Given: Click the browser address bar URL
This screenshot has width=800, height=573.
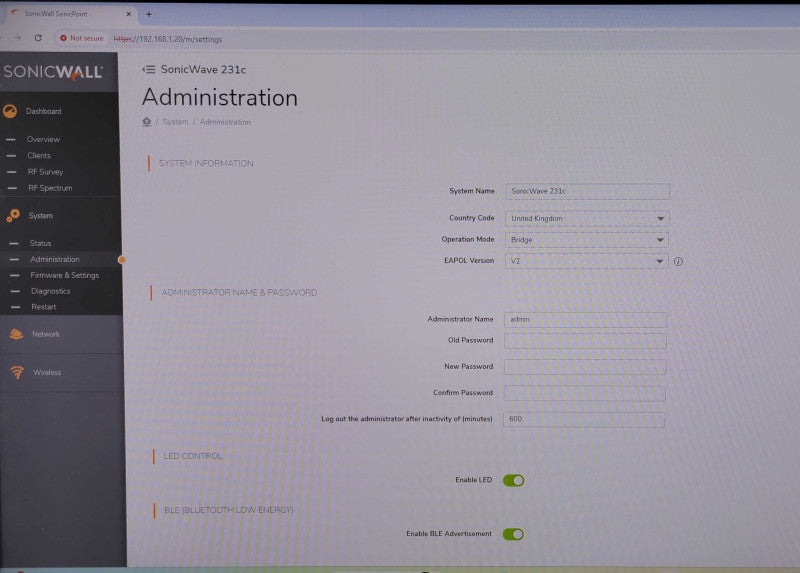Looking at the screenshot, I should (x=168, y=39).
